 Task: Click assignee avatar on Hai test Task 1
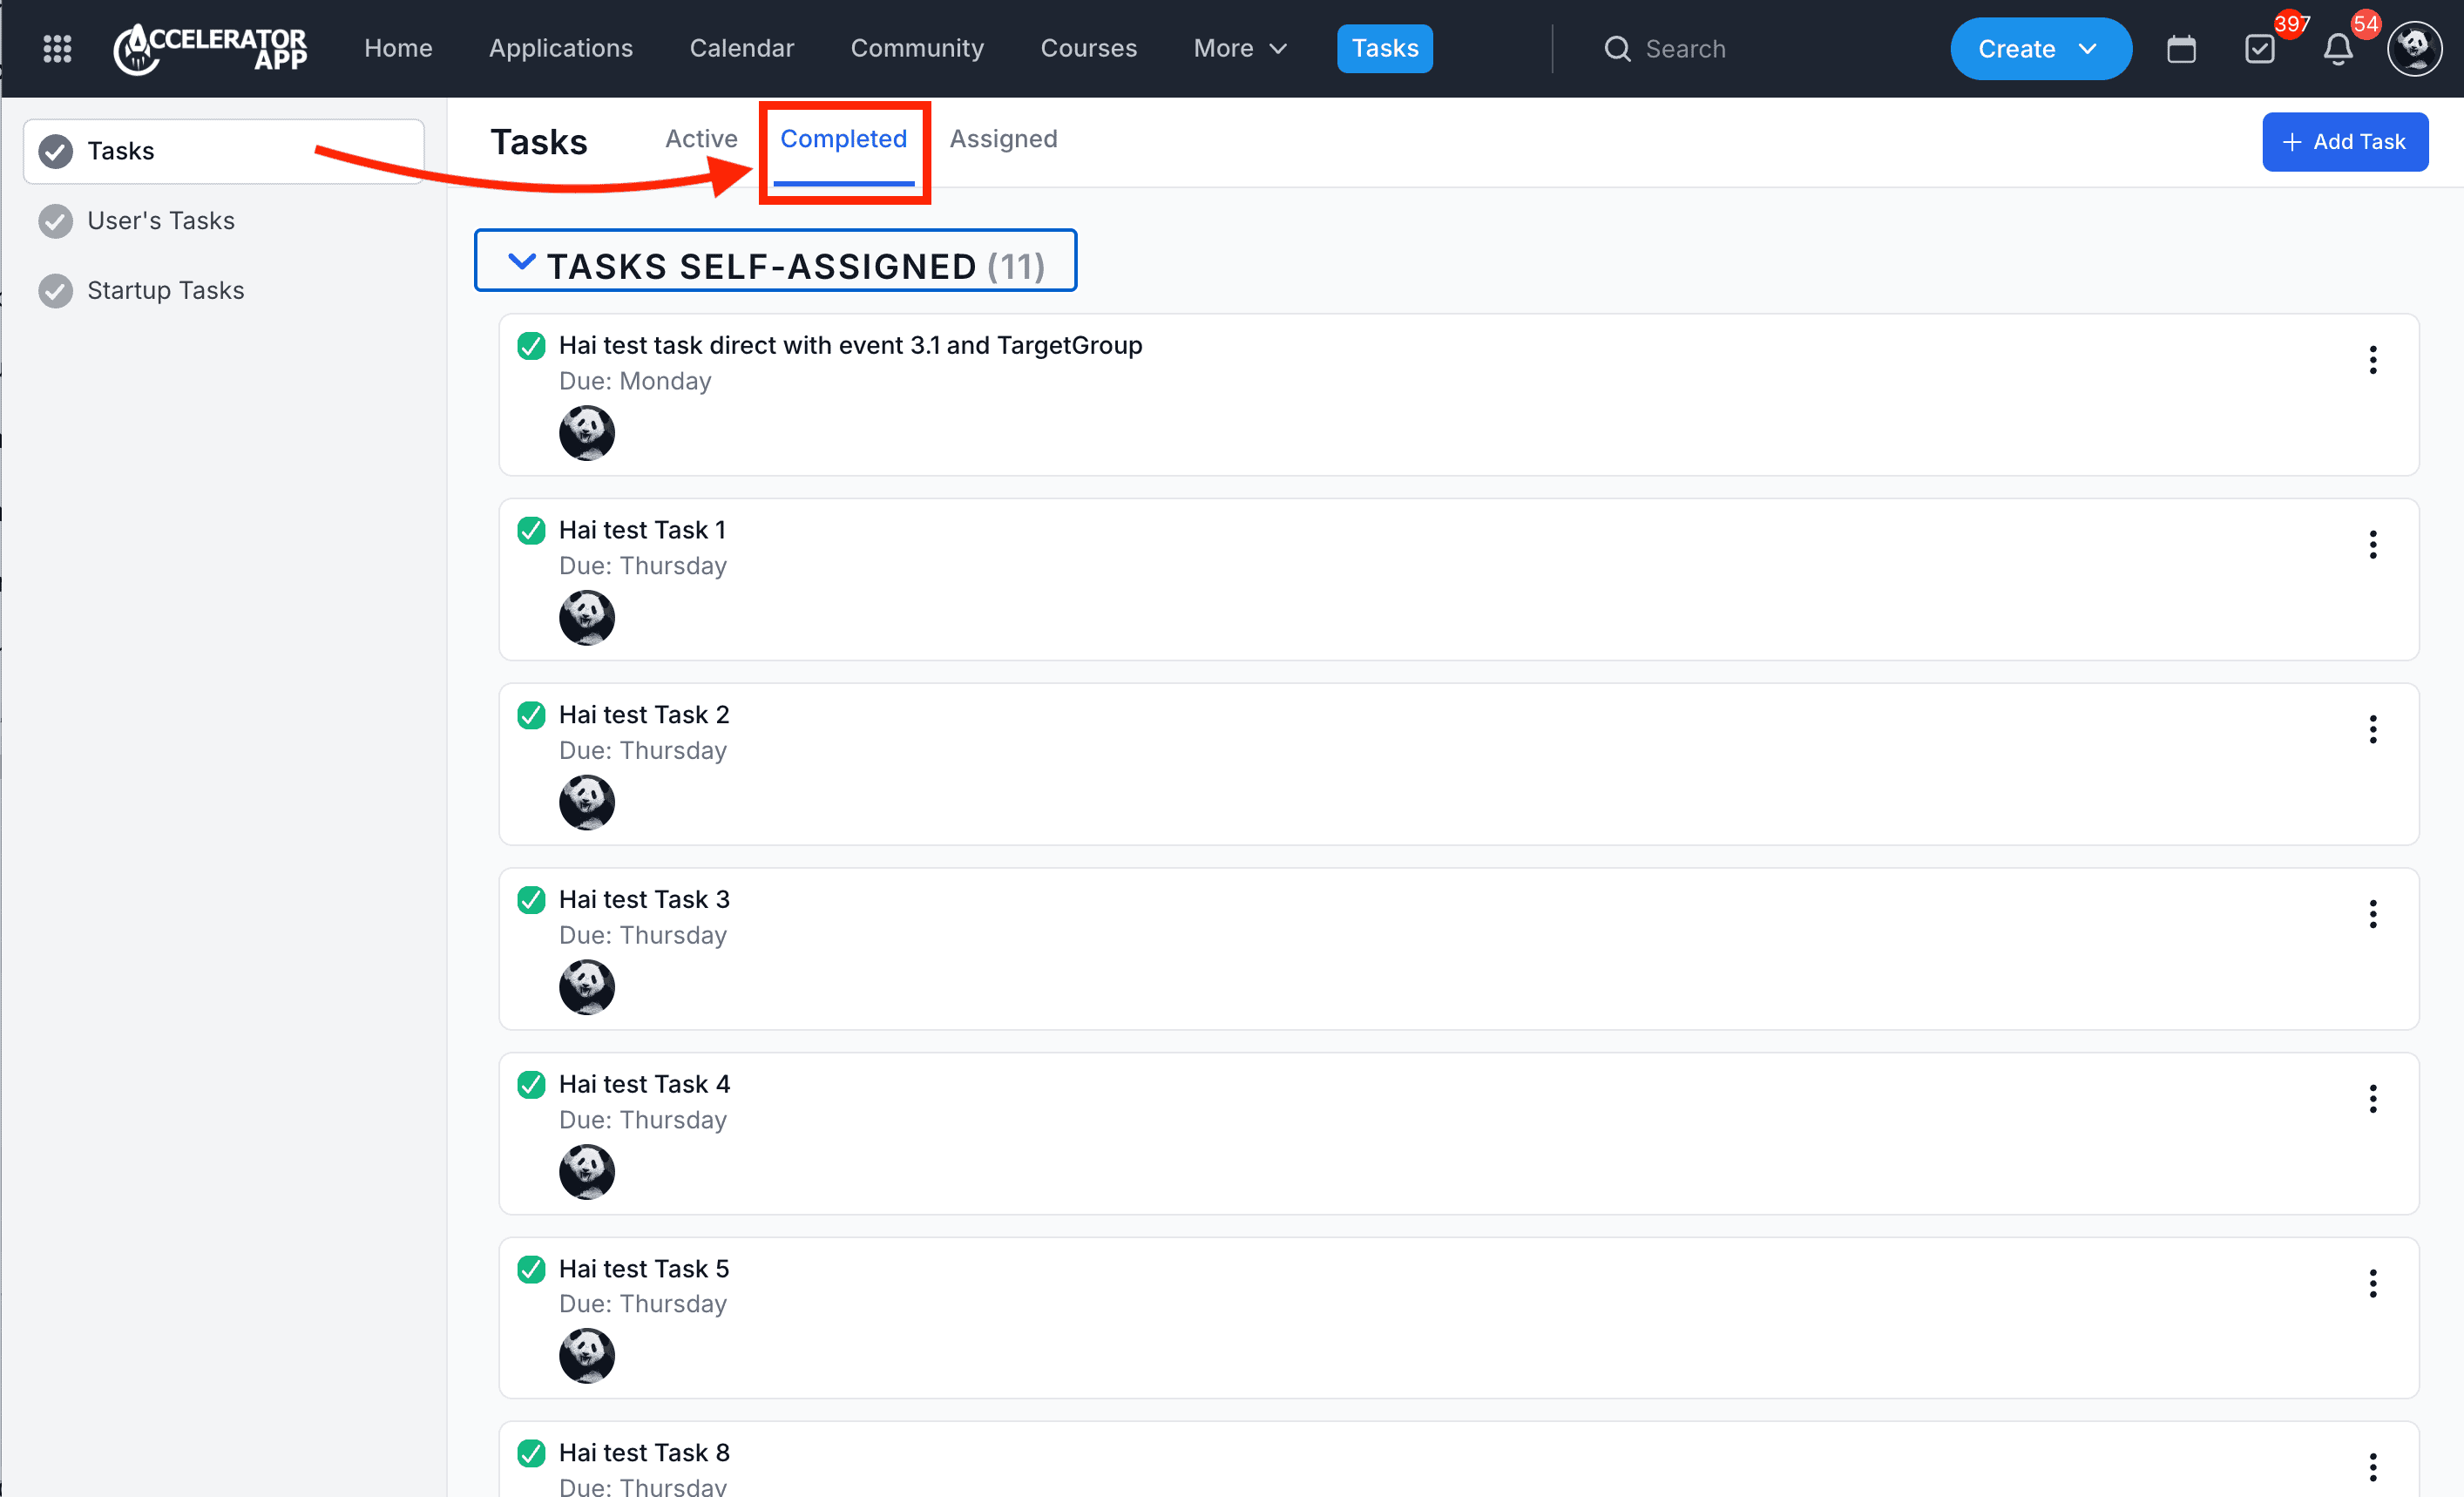[x=587, y=618]
